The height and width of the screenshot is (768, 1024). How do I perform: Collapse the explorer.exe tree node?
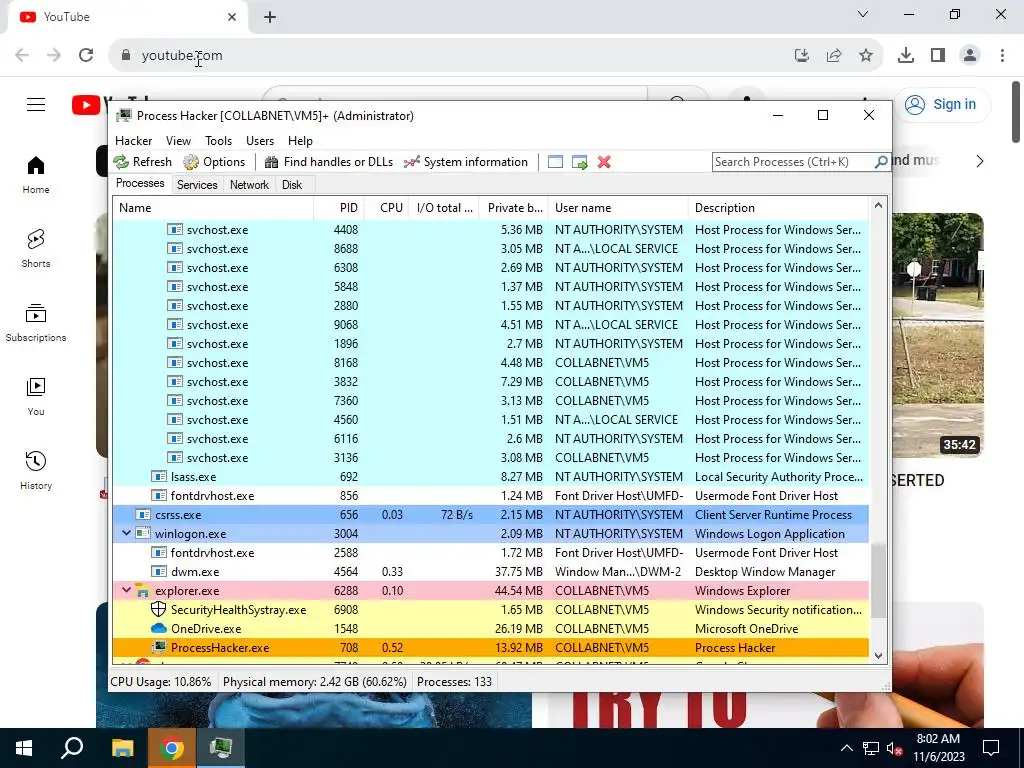click(126, 590)
